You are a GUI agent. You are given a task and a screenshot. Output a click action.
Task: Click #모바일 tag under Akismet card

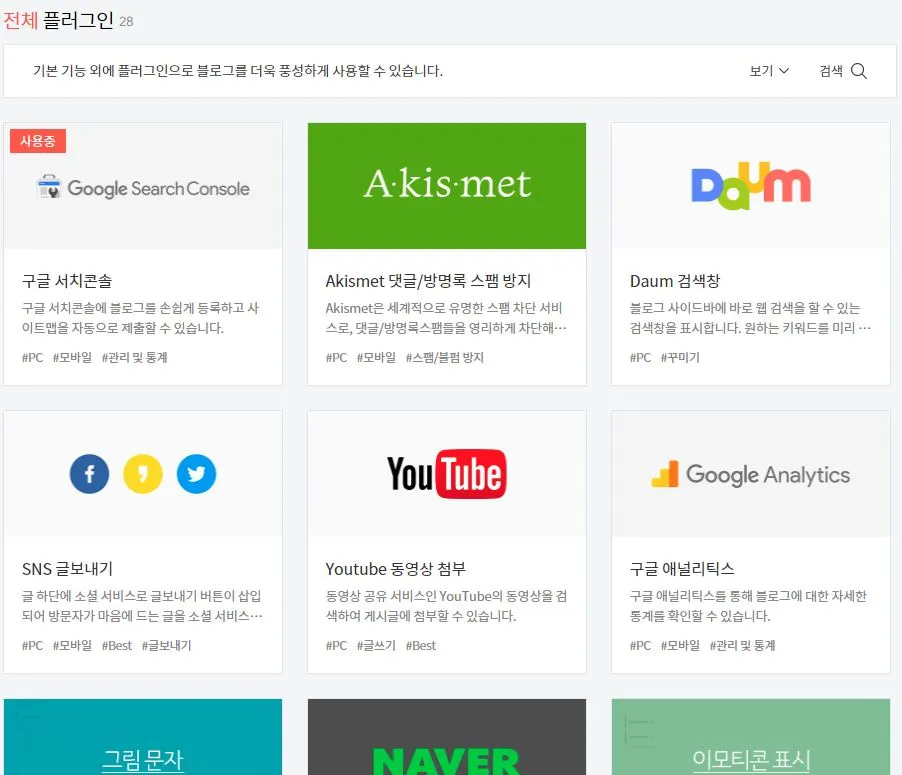(x=376, y=357)
